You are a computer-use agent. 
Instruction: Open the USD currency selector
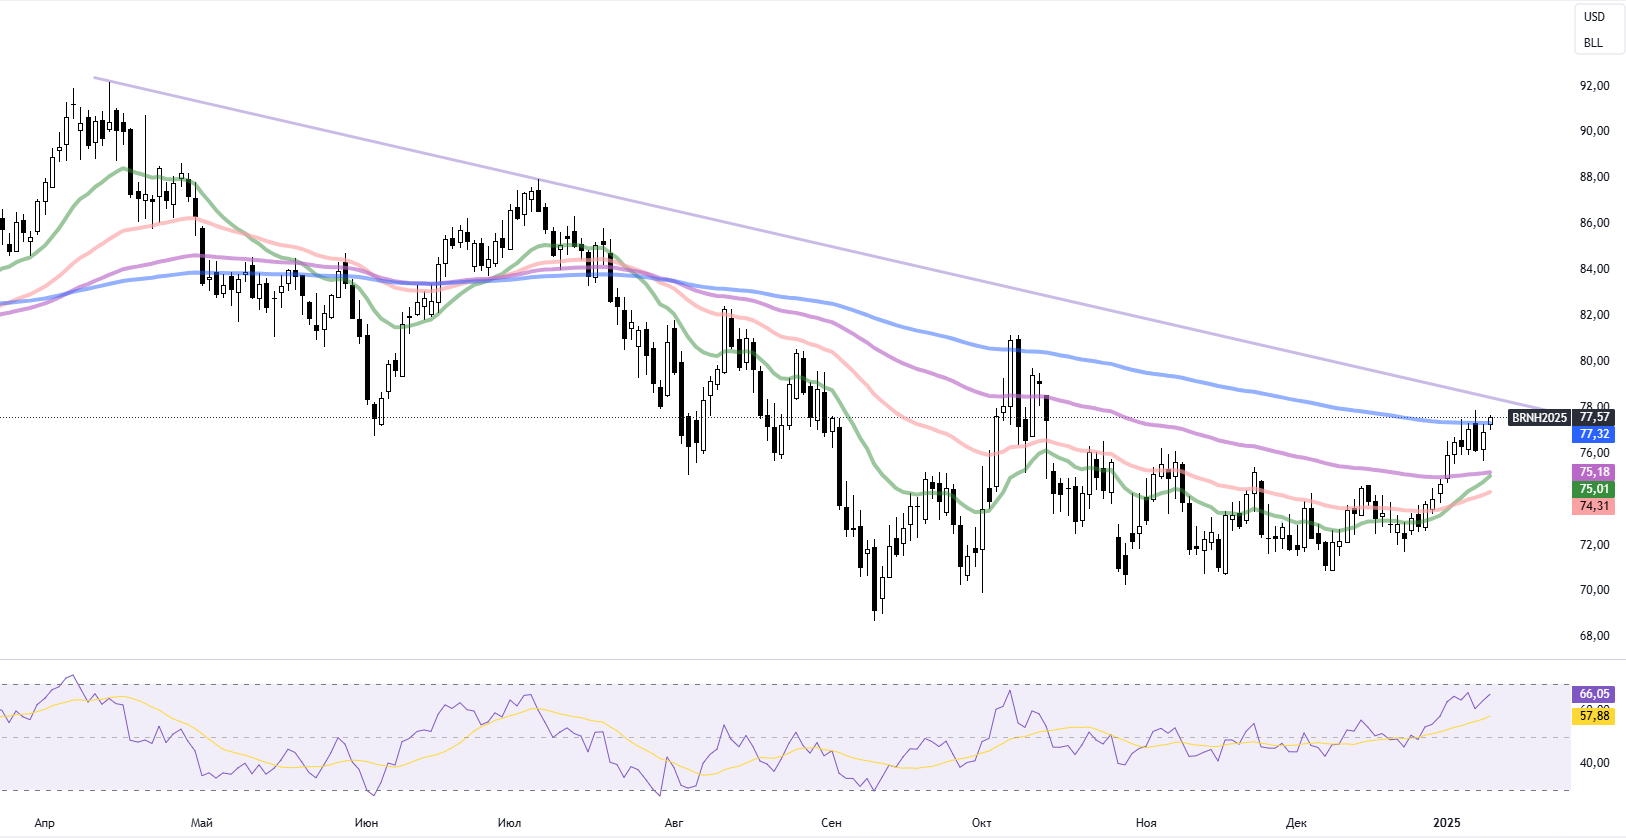(x=1594, y=17)
